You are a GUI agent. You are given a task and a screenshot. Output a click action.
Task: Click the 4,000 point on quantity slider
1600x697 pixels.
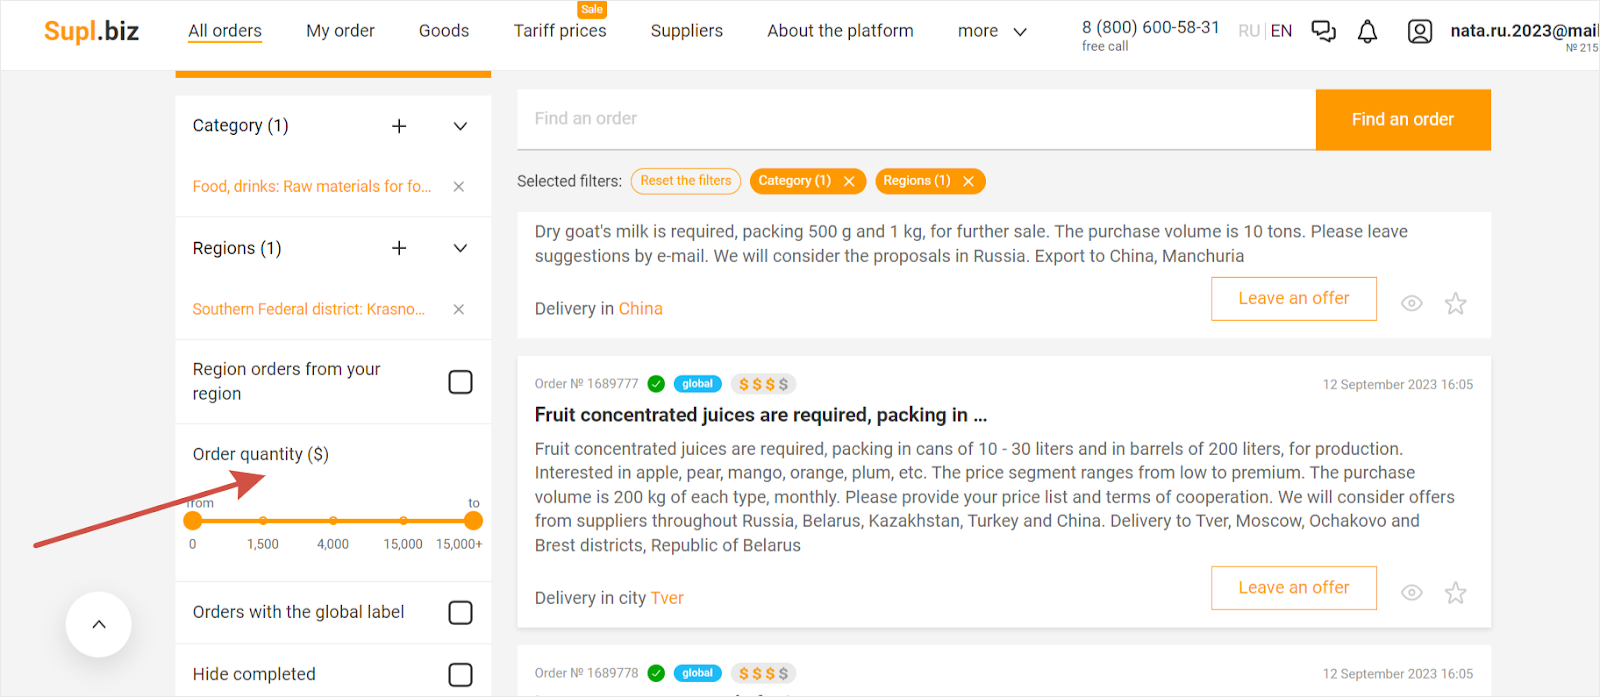(333, 521)
